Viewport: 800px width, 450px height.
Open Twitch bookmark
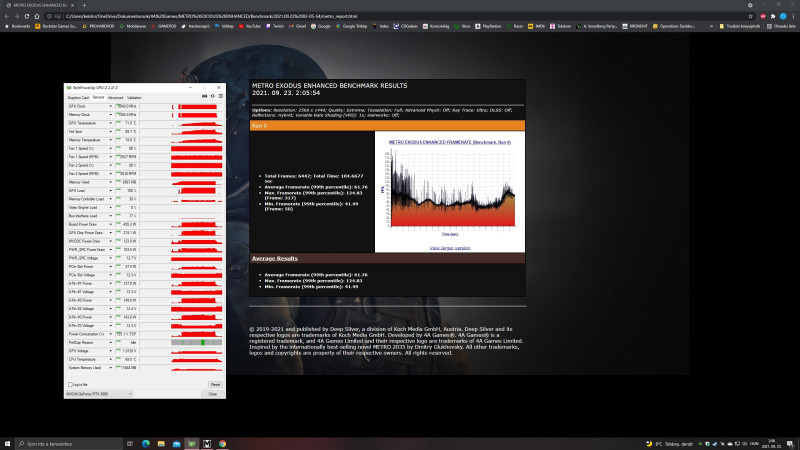[x=275, y=26]
